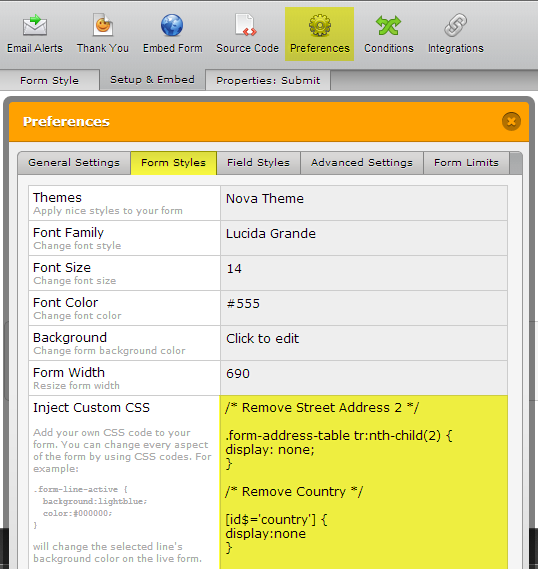The height and width of the screenshot is (569, 538).
Task: Open the Advanced Settings tab
Action: click(x=362, y=163)
